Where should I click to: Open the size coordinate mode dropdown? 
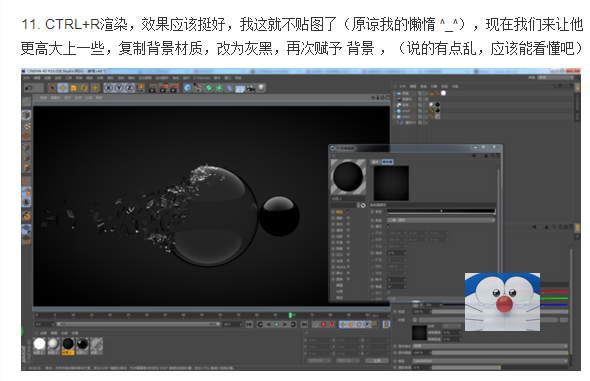(x=348, y=361)
